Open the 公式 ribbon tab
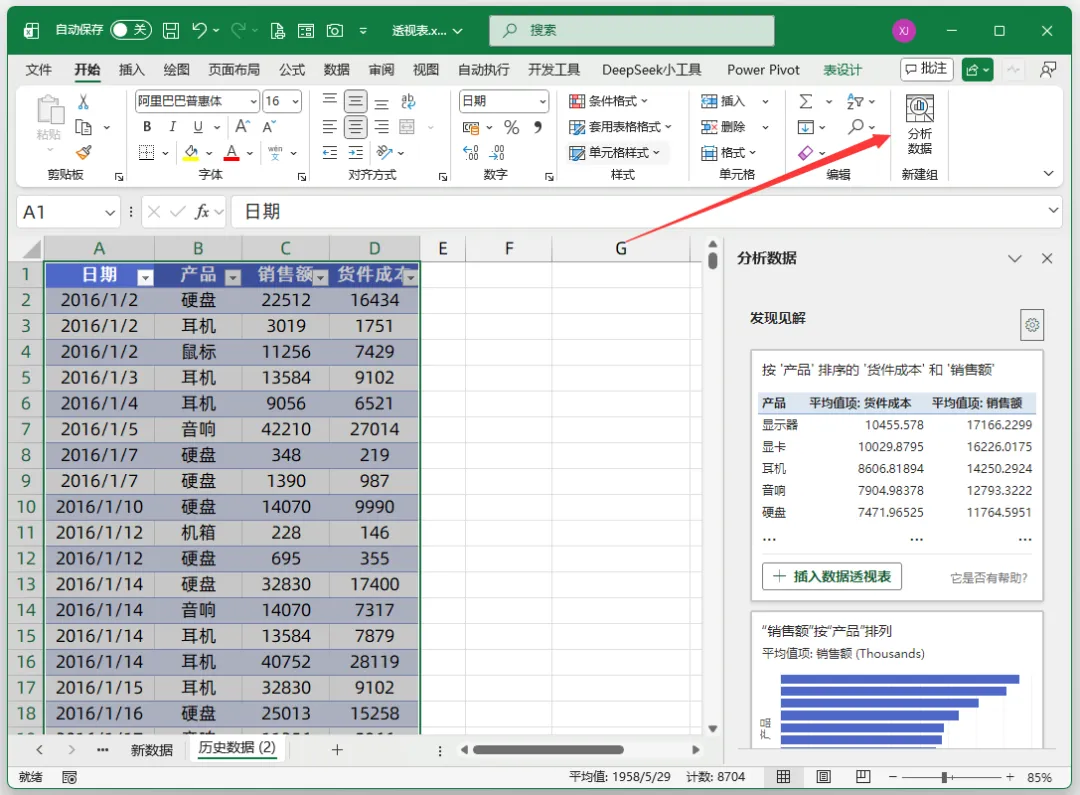The image size is (1080, 795). pos(292,70)
